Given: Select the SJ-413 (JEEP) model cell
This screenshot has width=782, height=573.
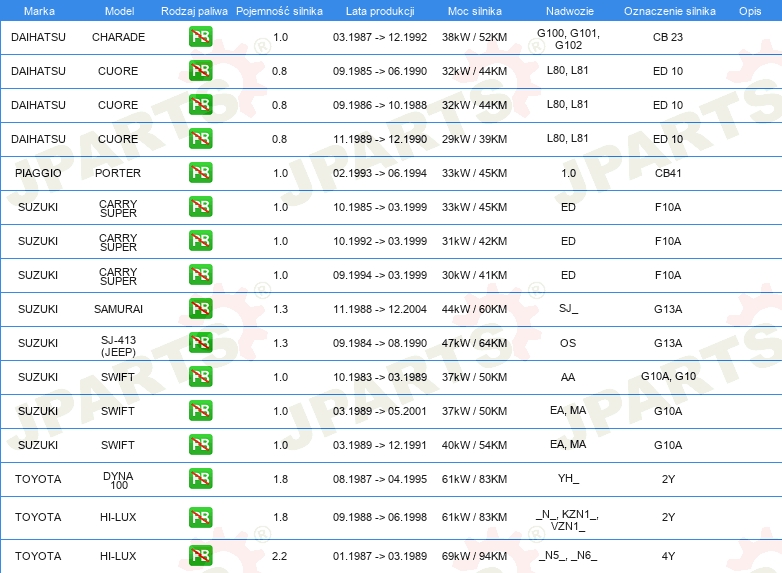Looking at the screenshot, I should [x=118, y=346].
